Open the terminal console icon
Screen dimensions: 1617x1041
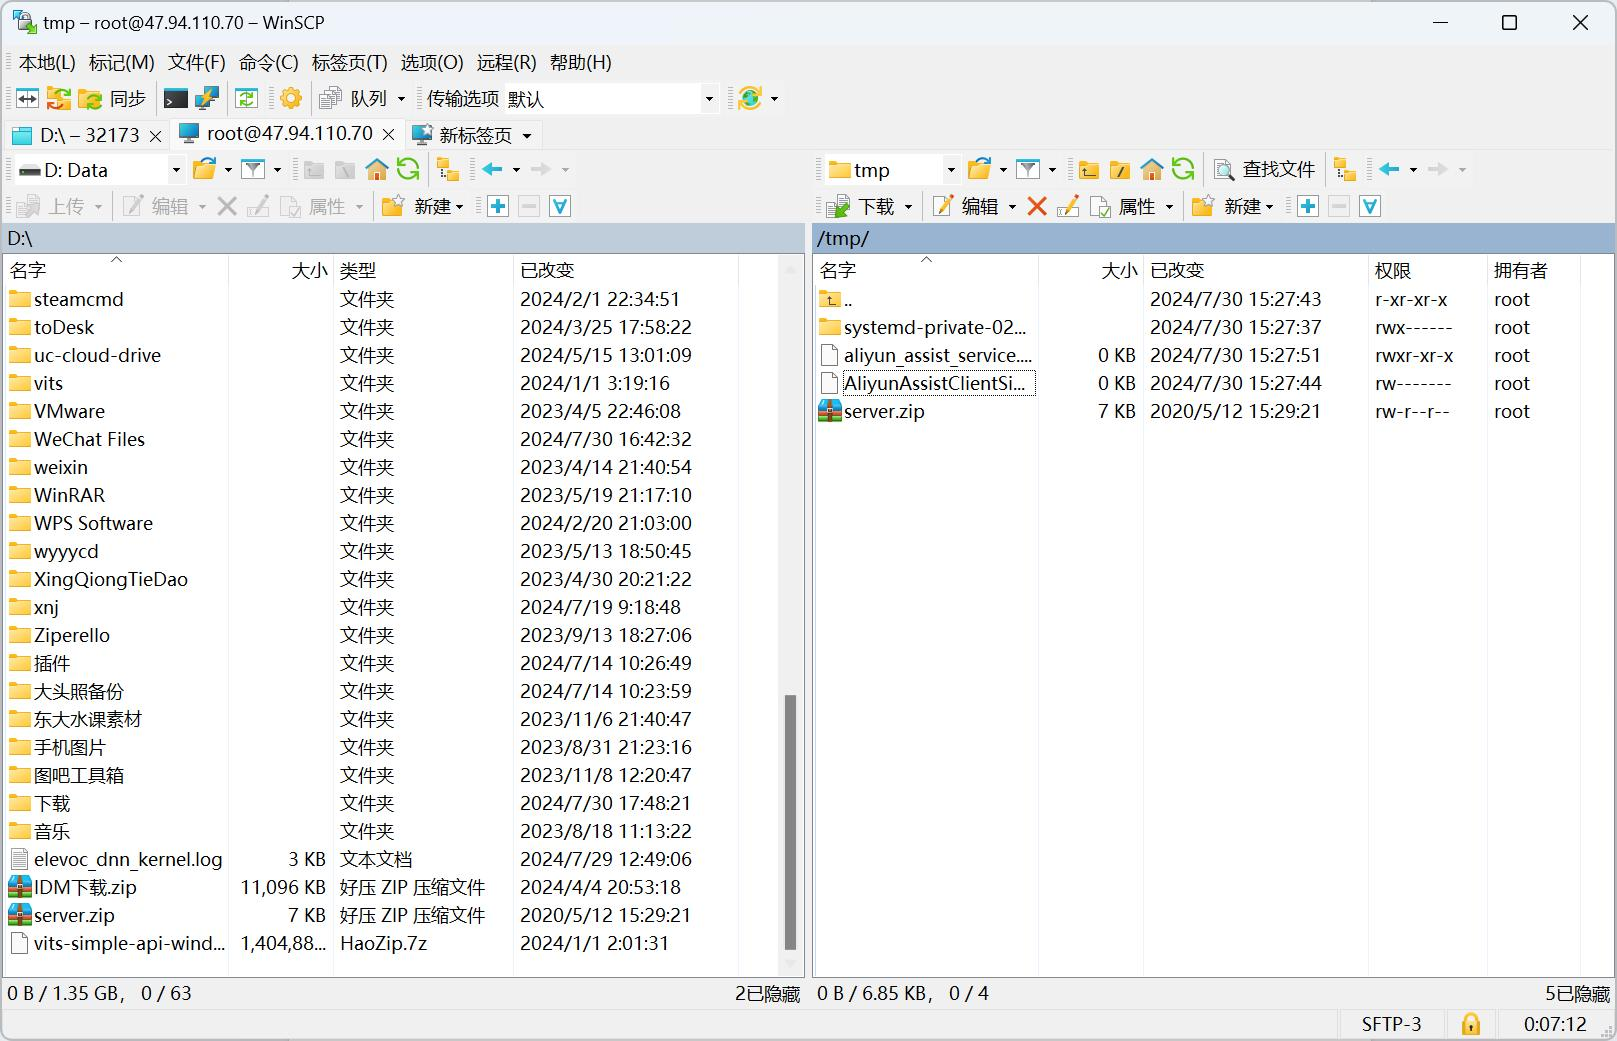[x=175, y=98]
